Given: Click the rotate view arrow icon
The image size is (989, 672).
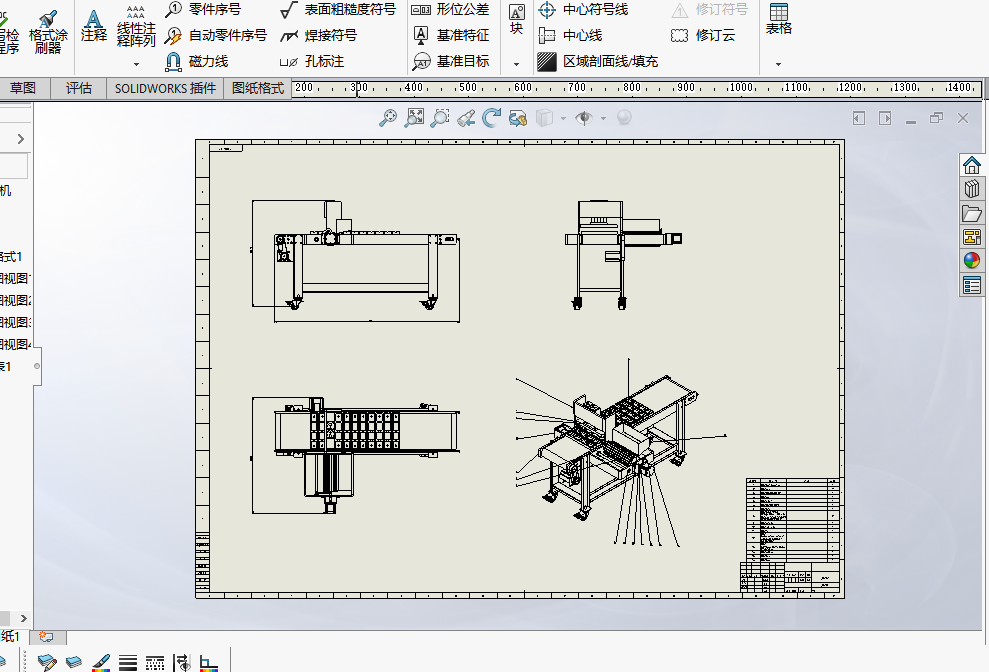Looking at the screenshot, I should coord(491,118).
